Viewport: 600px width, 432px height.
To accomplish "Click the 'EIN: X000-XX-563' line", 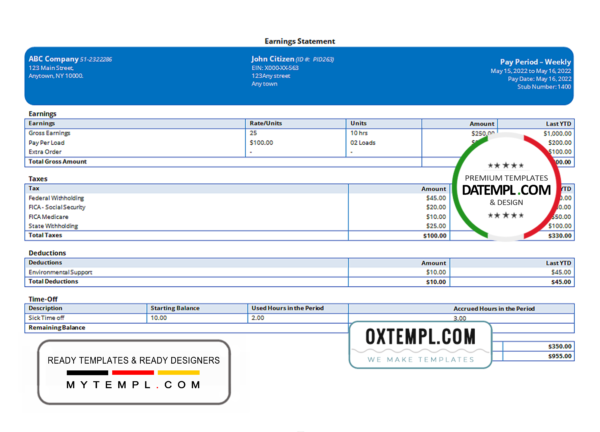I will coord(275,68).
